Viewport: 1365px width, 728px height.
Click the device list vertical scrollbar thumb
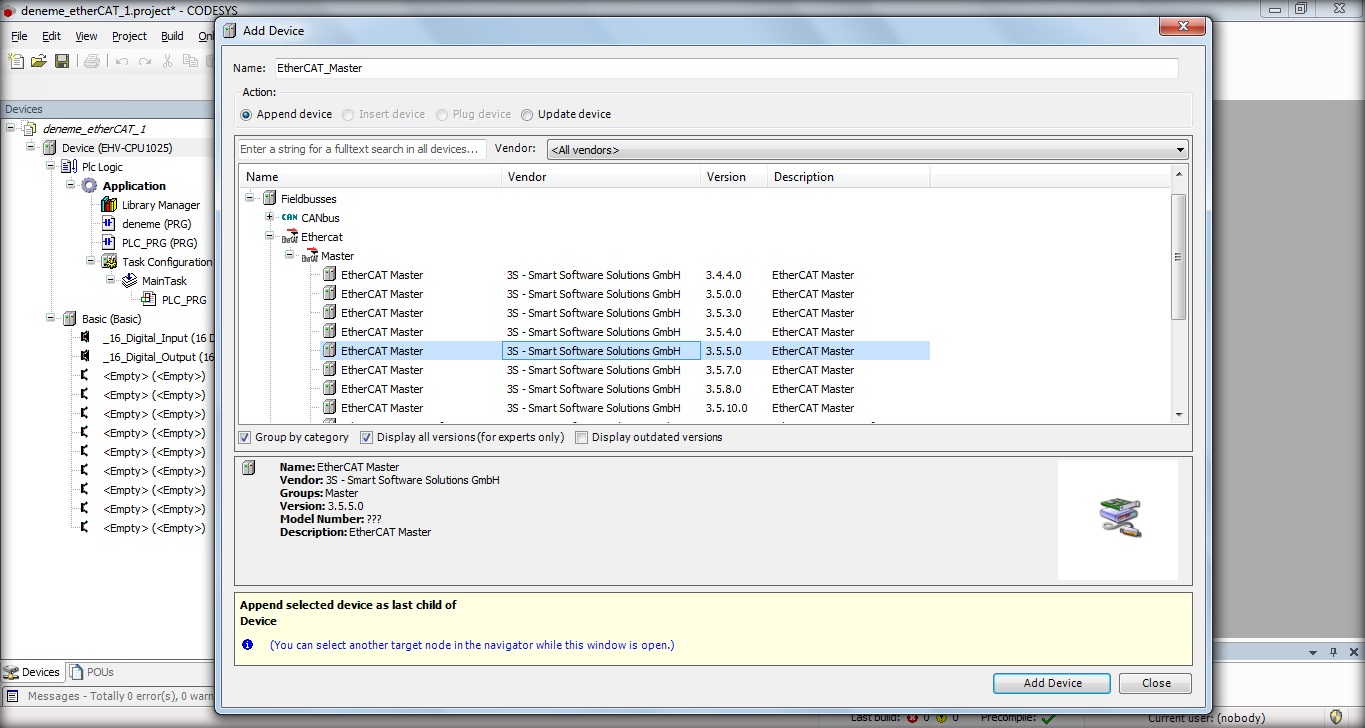pyautogui.click(x=1178, y=257)
